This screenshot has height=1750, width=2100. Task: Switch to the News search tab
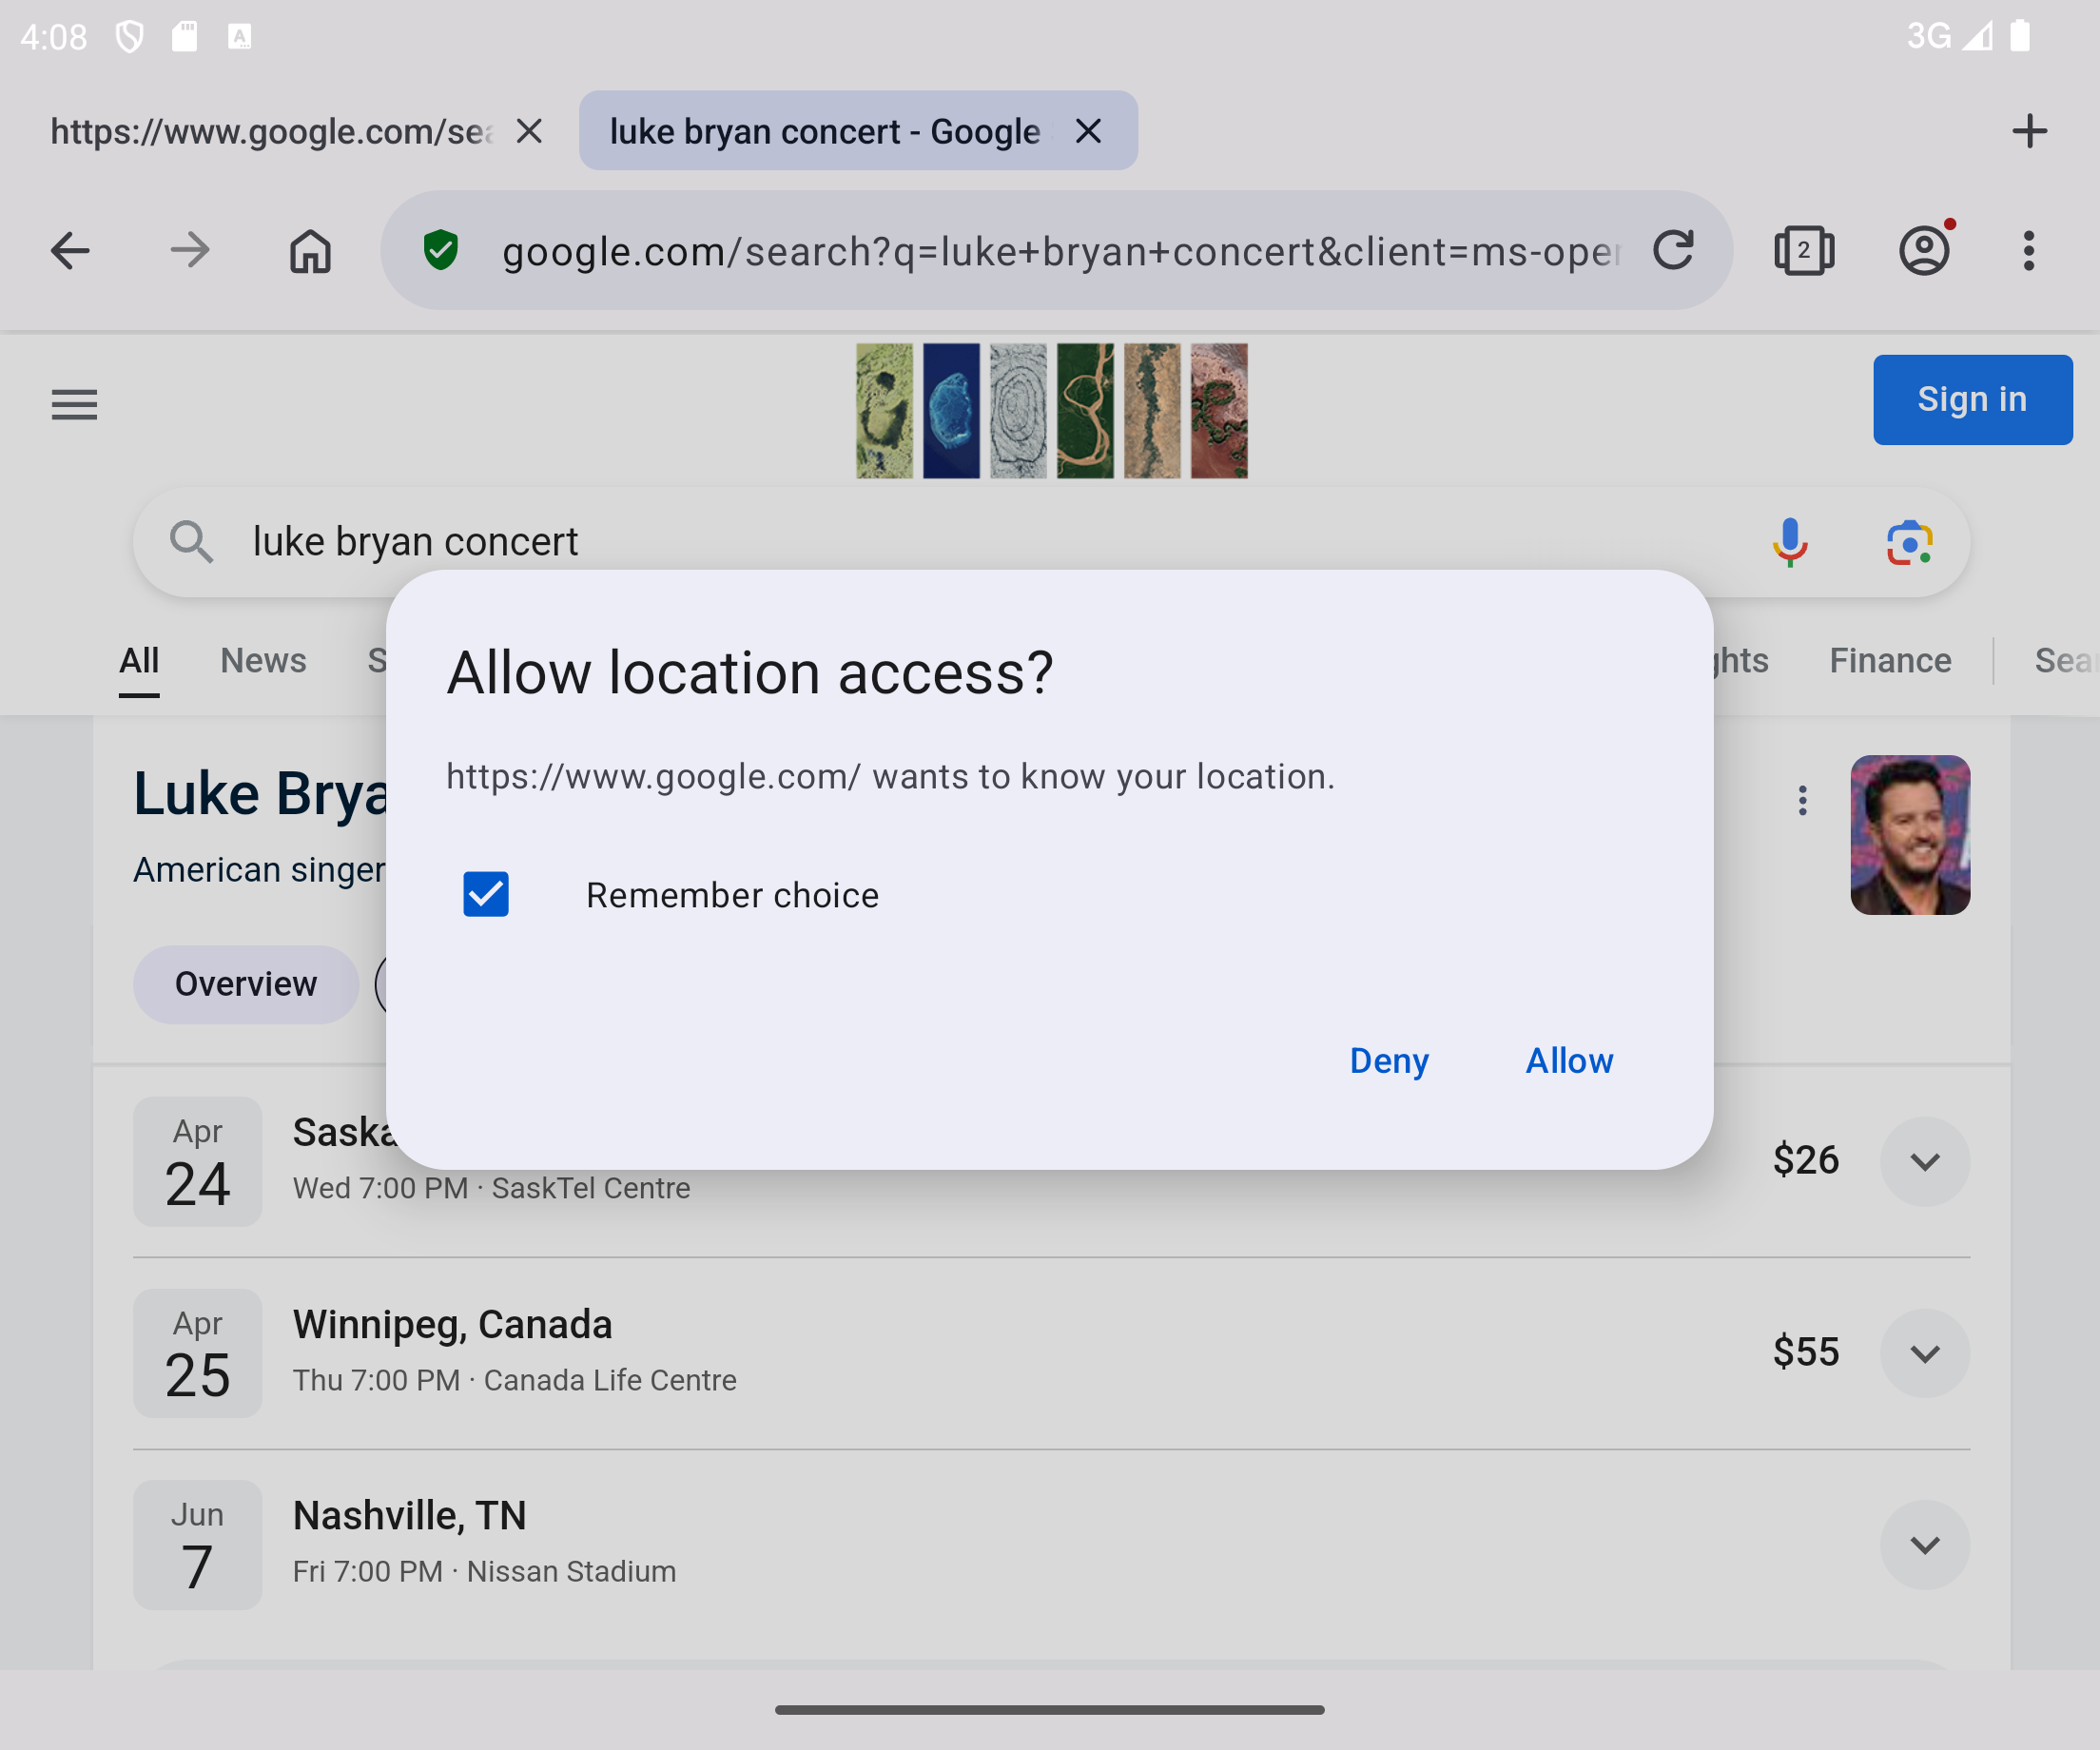pos(263,661)
